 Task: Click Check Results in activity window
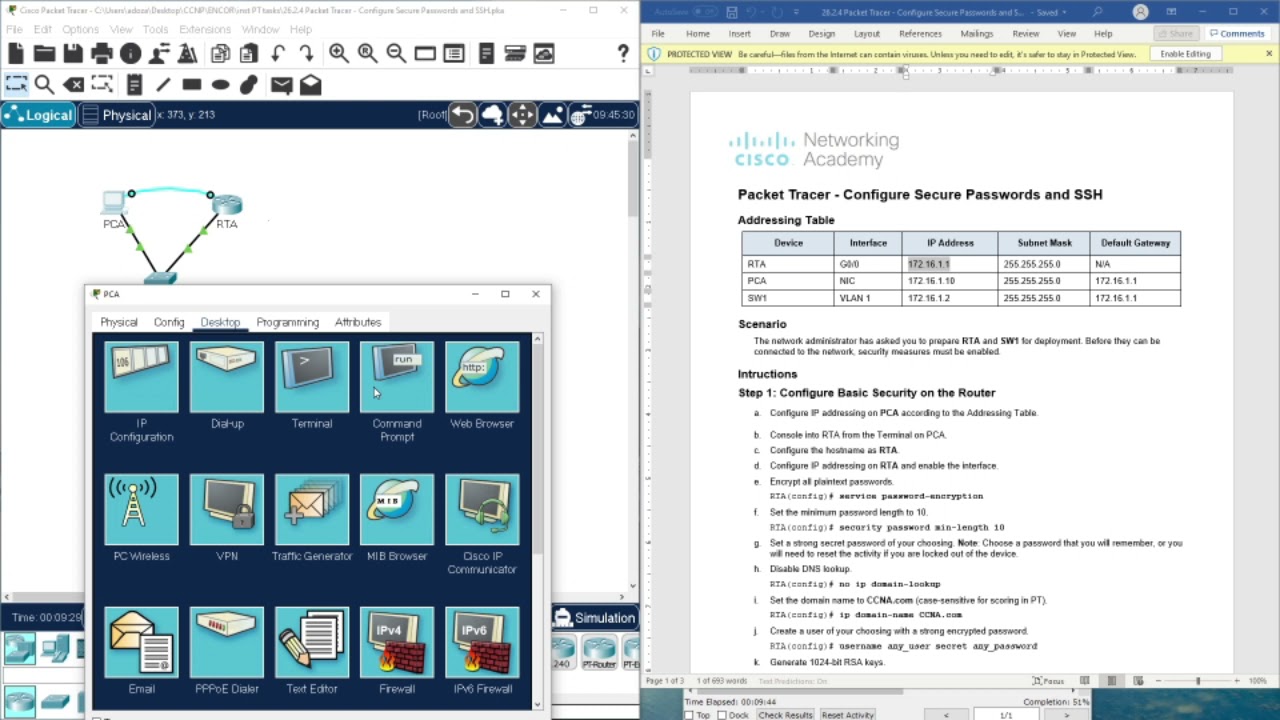[x=785, y=715]
